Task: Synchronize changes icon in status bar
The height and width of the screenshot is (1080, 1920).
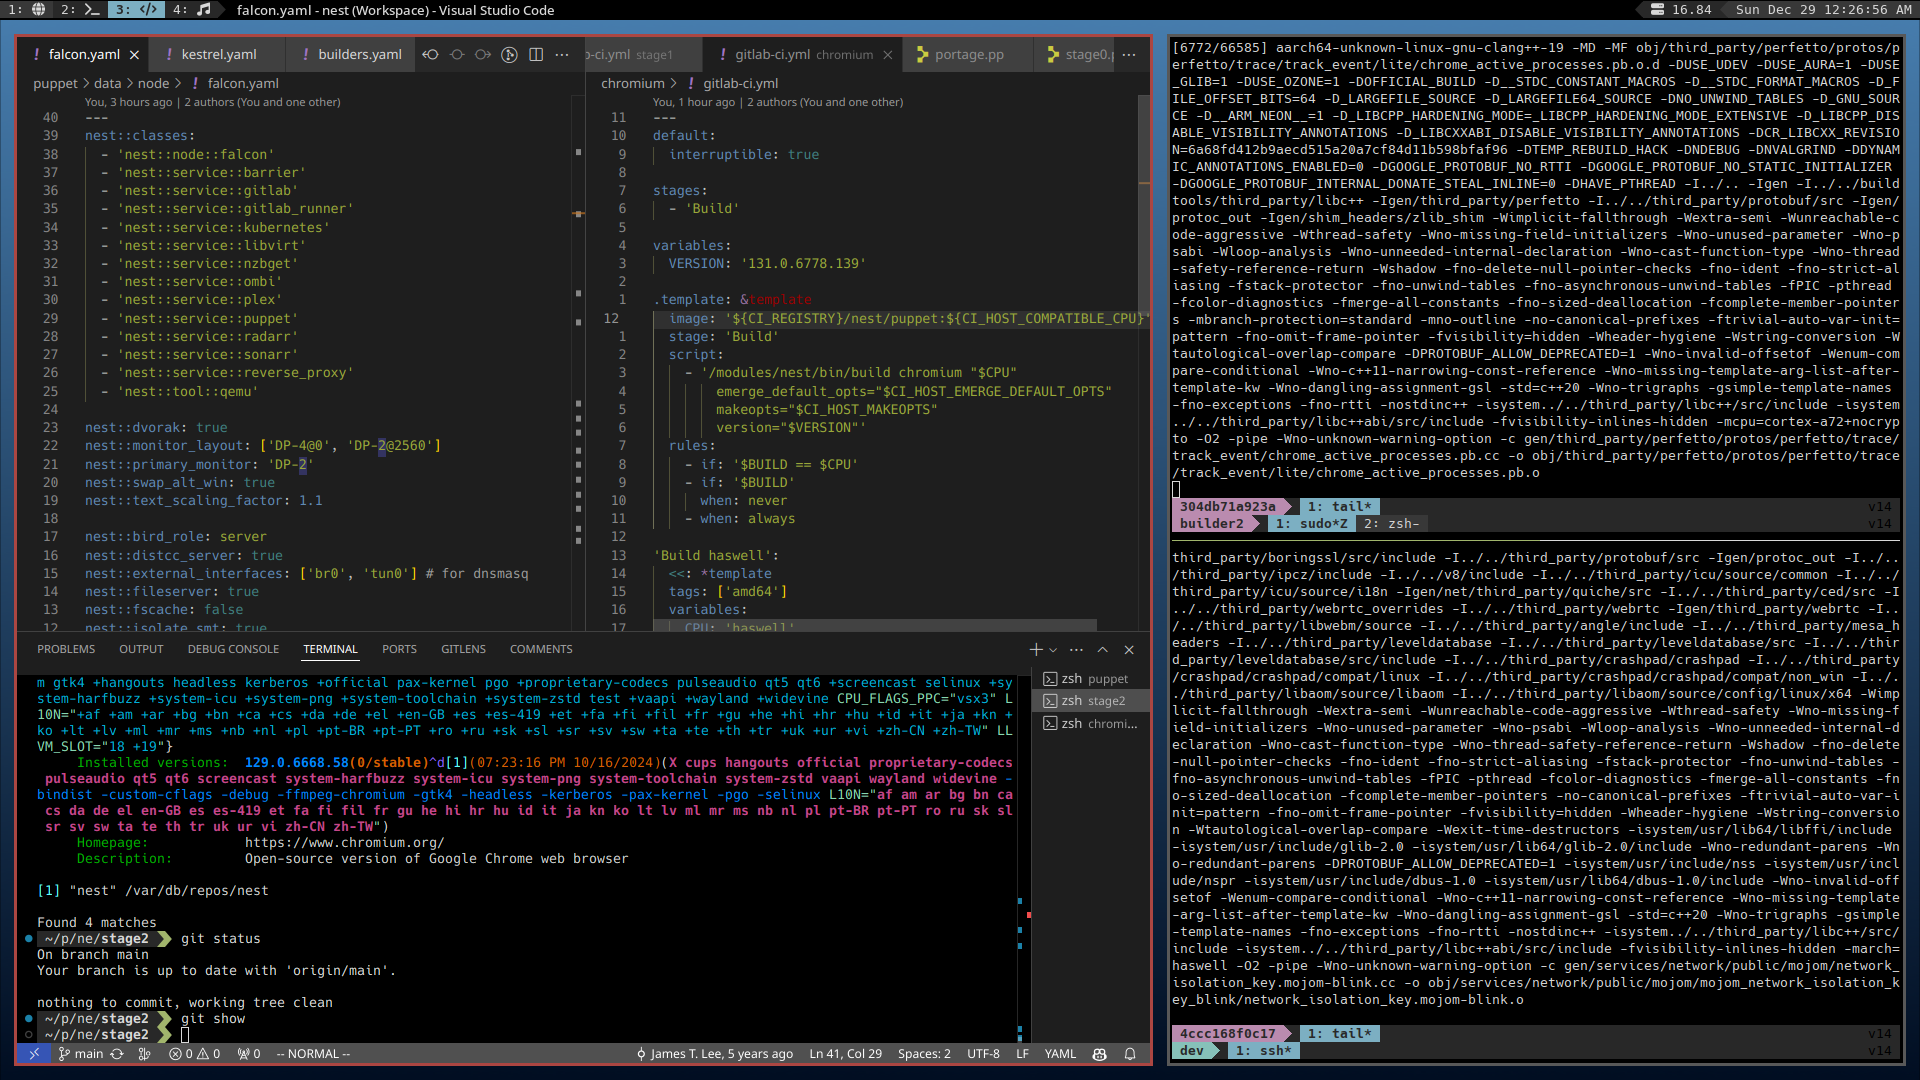Action: (117, 1054)
